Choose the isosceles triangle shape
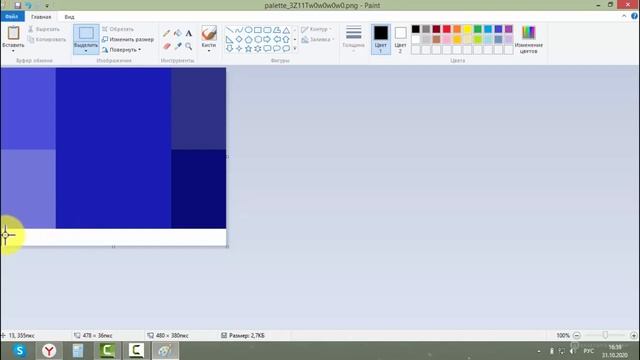 coord(286,30)
